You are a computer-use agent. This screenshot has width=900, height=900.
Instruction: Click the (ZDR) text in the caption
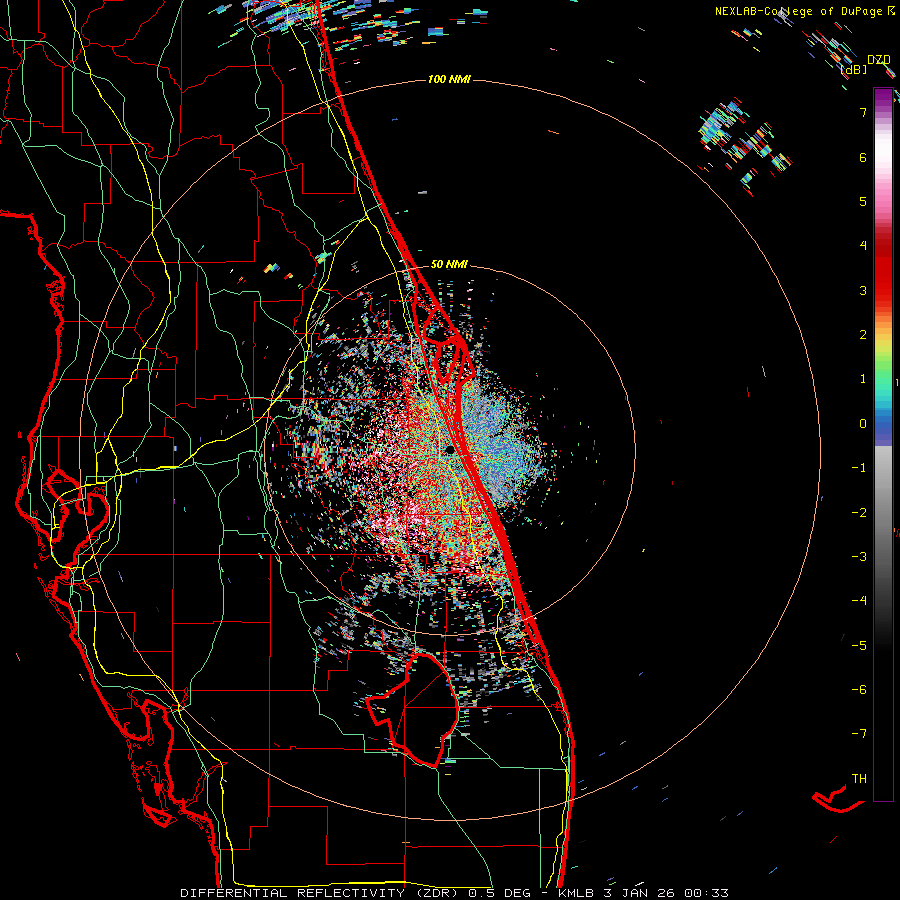pos(436,893)
